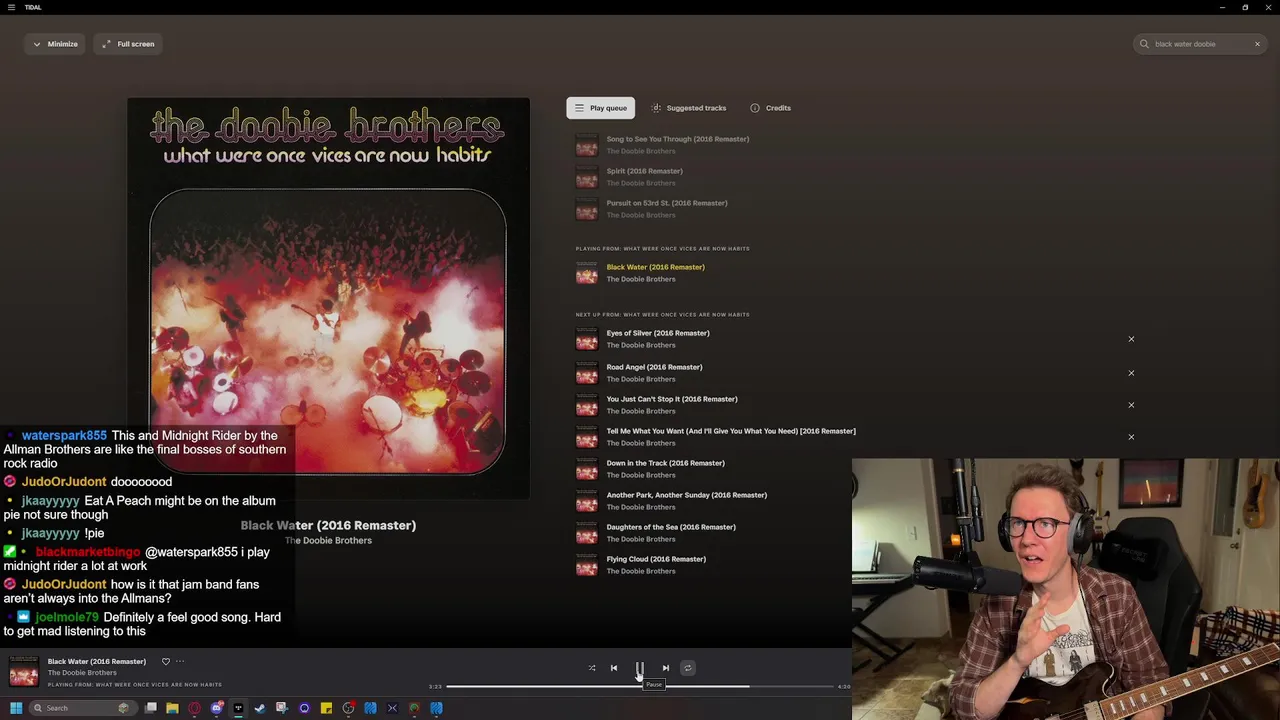Play Pursuit on 53rd St. in queue
Viewport: 1280px width, 720px height.
tap(666, 203)
